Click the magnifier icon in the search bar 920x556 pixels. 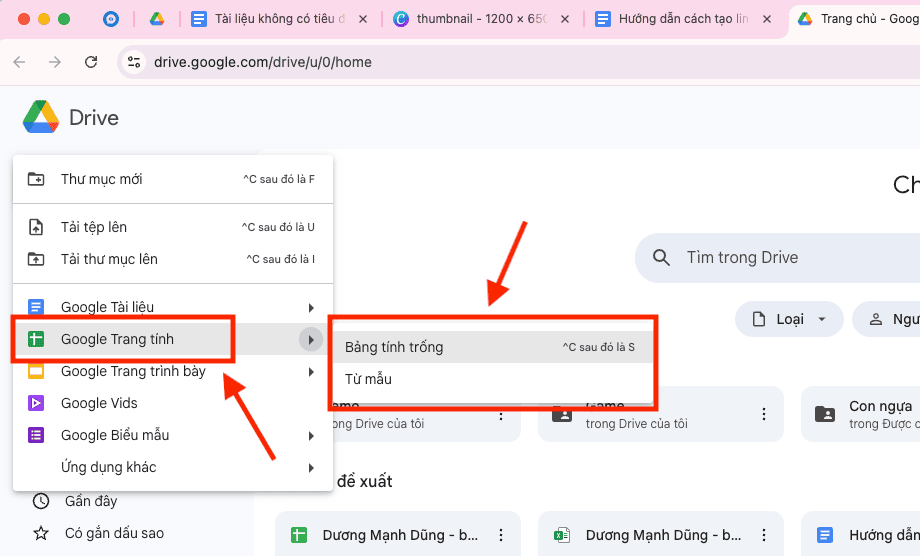point(661,257)
